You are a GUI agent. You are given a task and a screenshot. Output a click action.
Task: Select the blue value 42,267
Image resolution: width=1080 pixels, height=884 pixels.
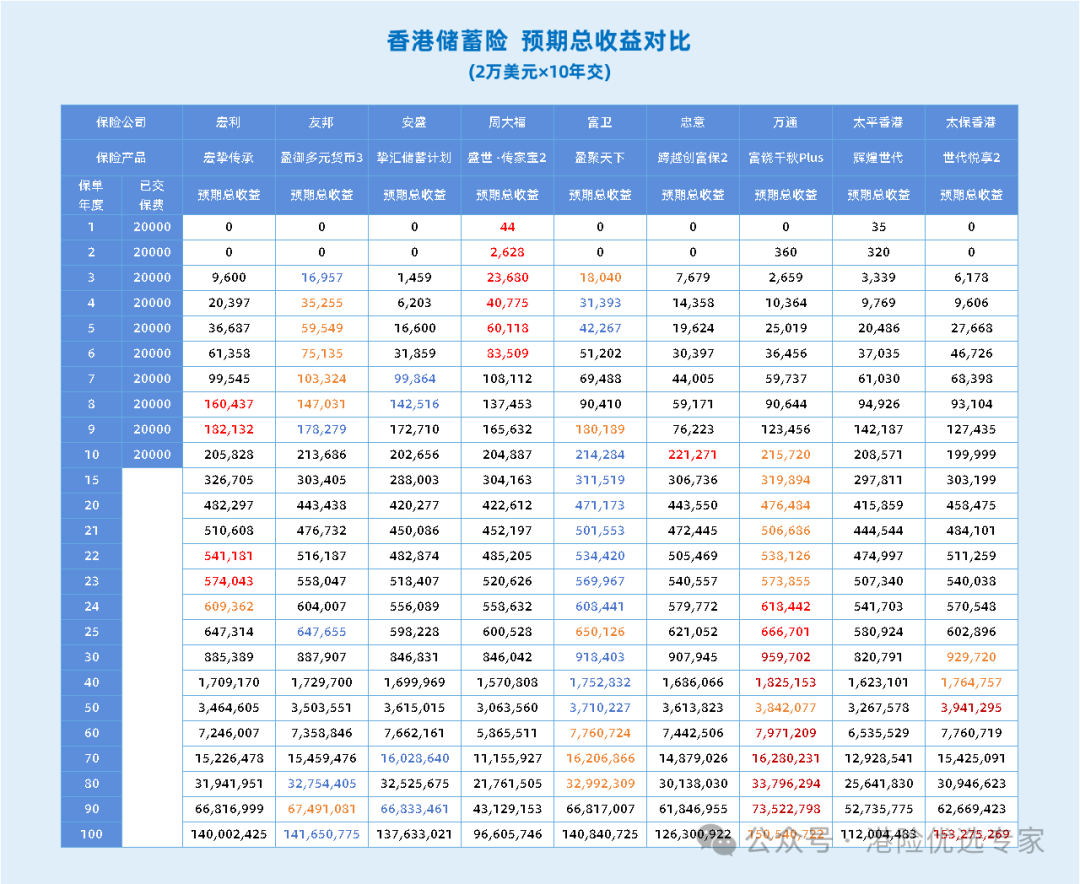tap(600, 328)
